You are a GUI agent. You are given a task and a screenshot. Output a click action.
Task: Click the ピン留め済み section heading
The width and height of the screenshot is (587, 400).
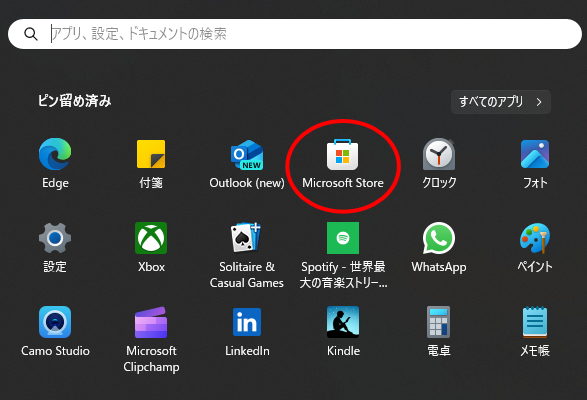tap(74, 101)
